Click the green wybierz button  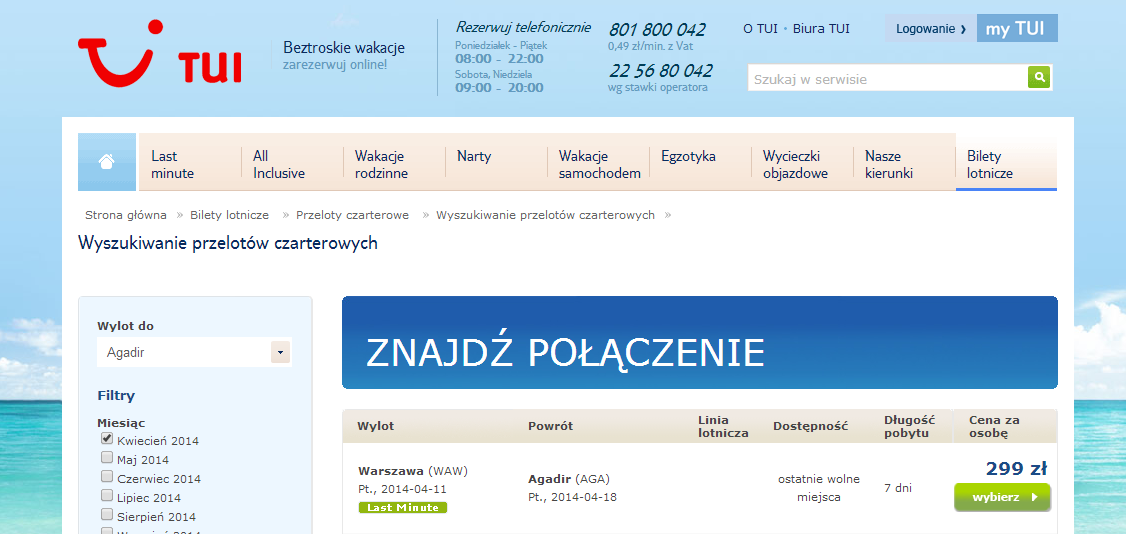point(1002,497)
